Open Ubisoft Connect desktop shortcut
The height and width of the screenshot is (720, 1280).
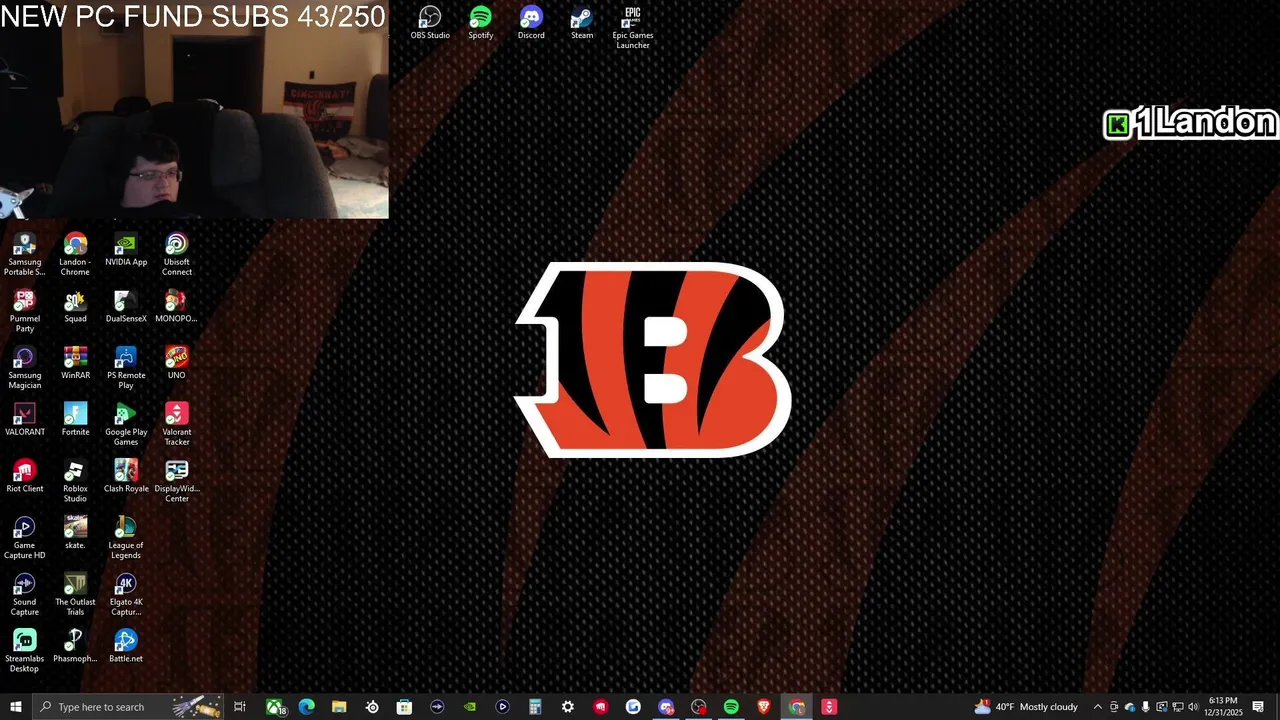tap(177, 255)
